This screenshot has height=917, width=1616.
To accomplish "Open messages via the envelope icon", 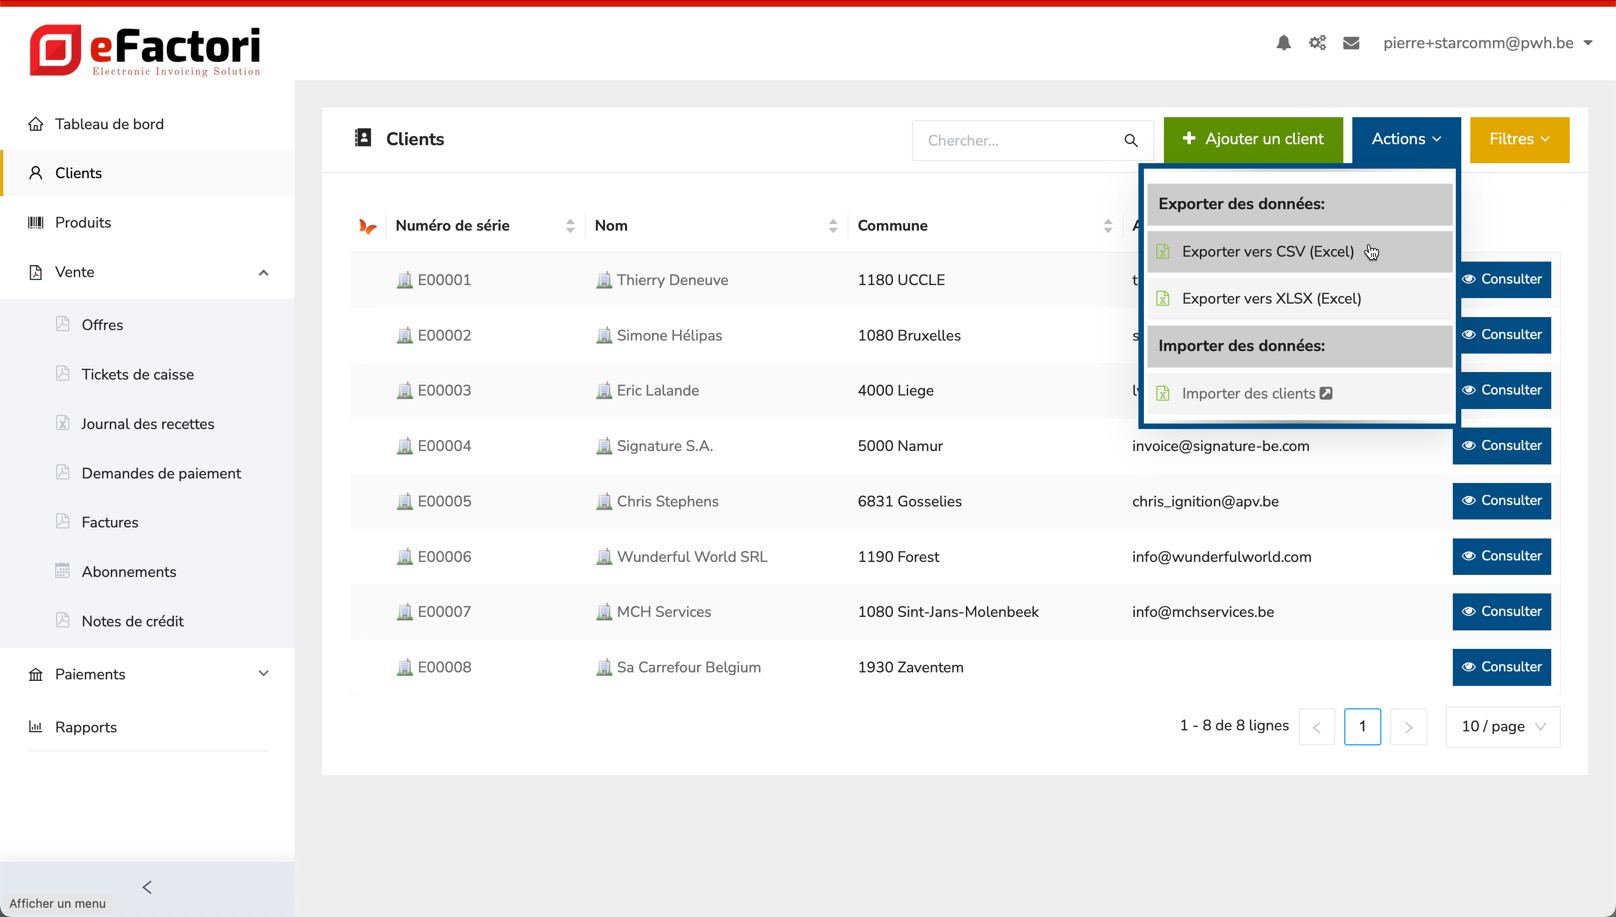I will [1351, 43].
